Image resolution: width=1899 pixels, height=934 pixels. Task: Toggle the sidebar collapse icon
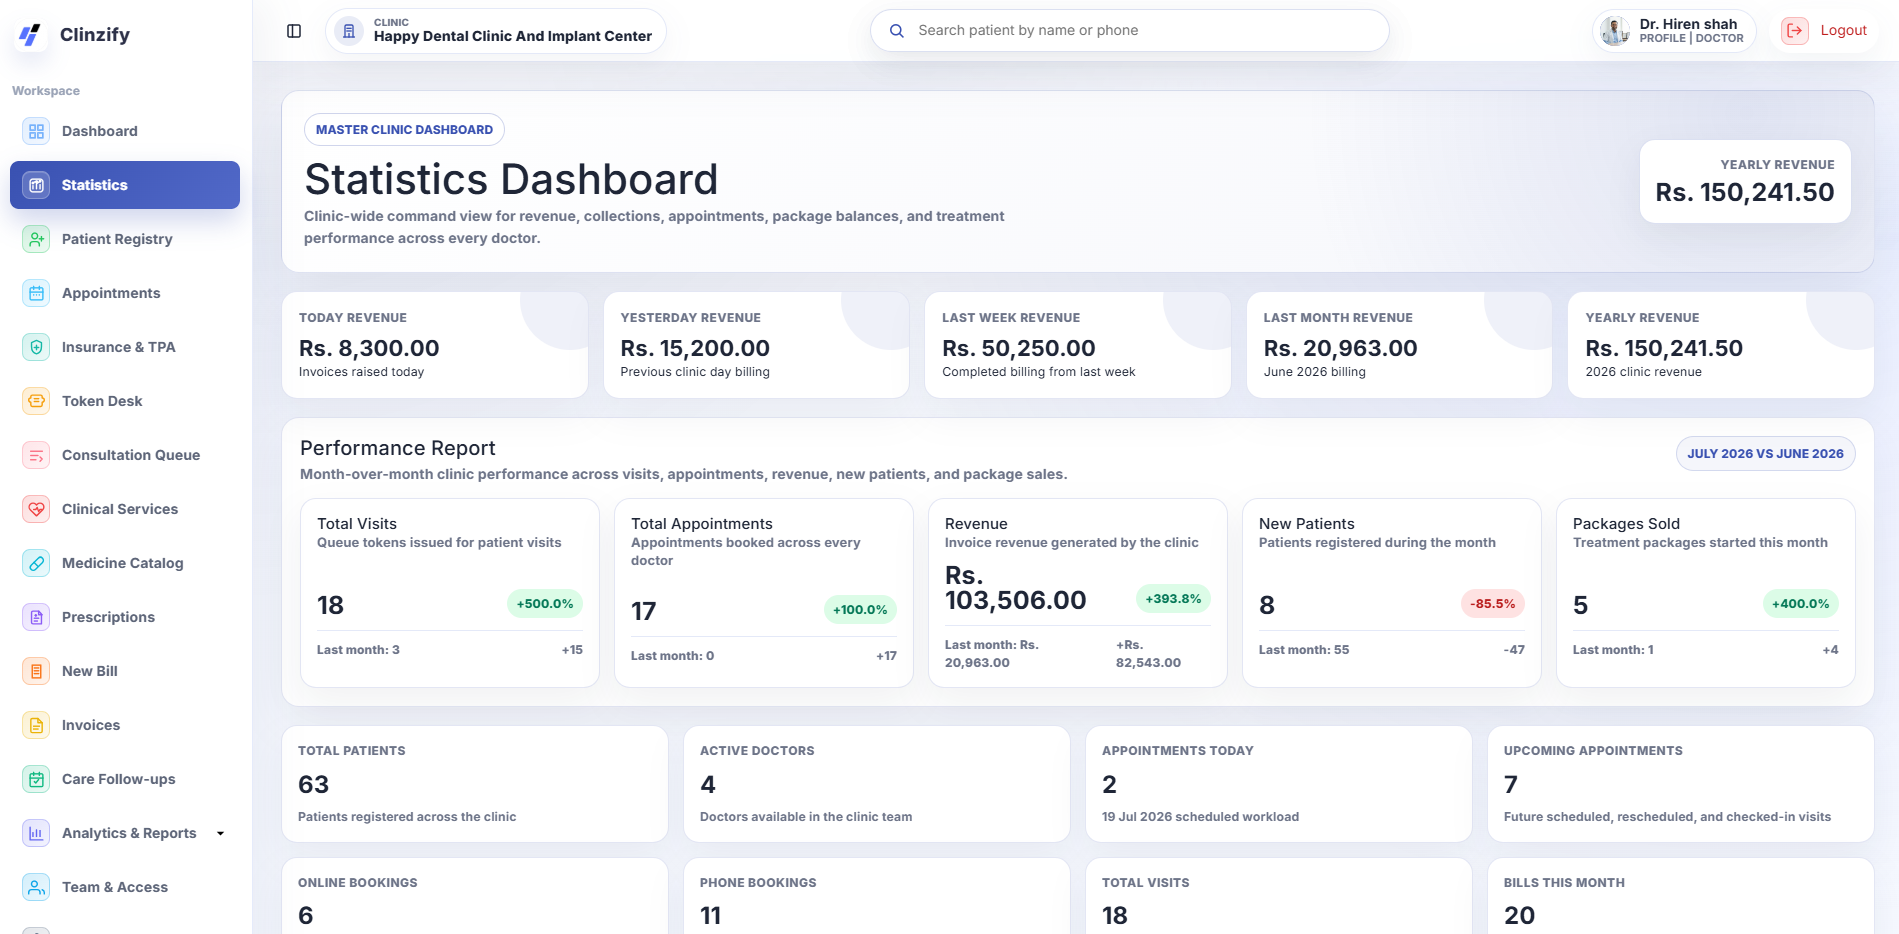[x=294, y=31]
